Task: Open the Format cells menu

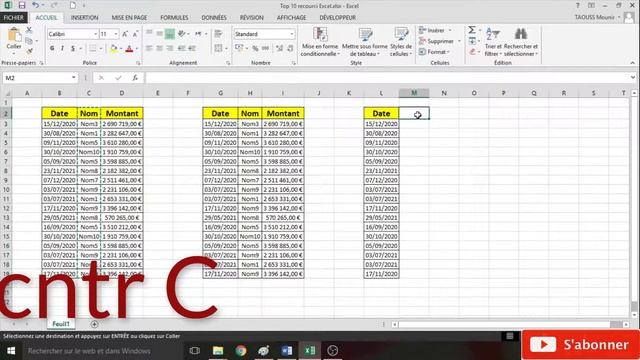Action: click(x=434, y=52)
